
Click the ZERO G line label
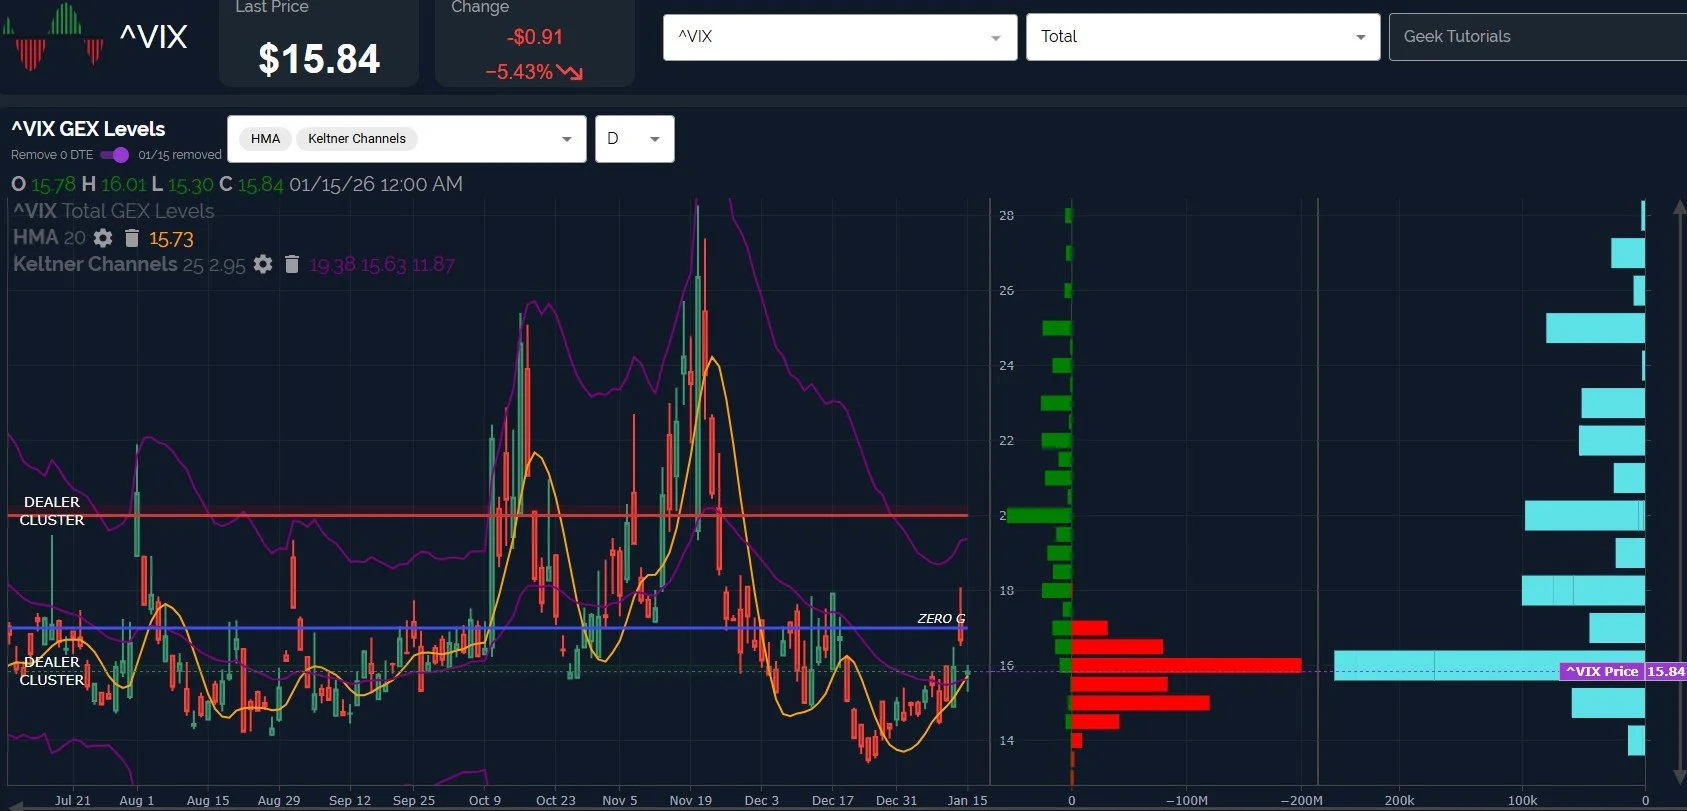pos(941,619)
